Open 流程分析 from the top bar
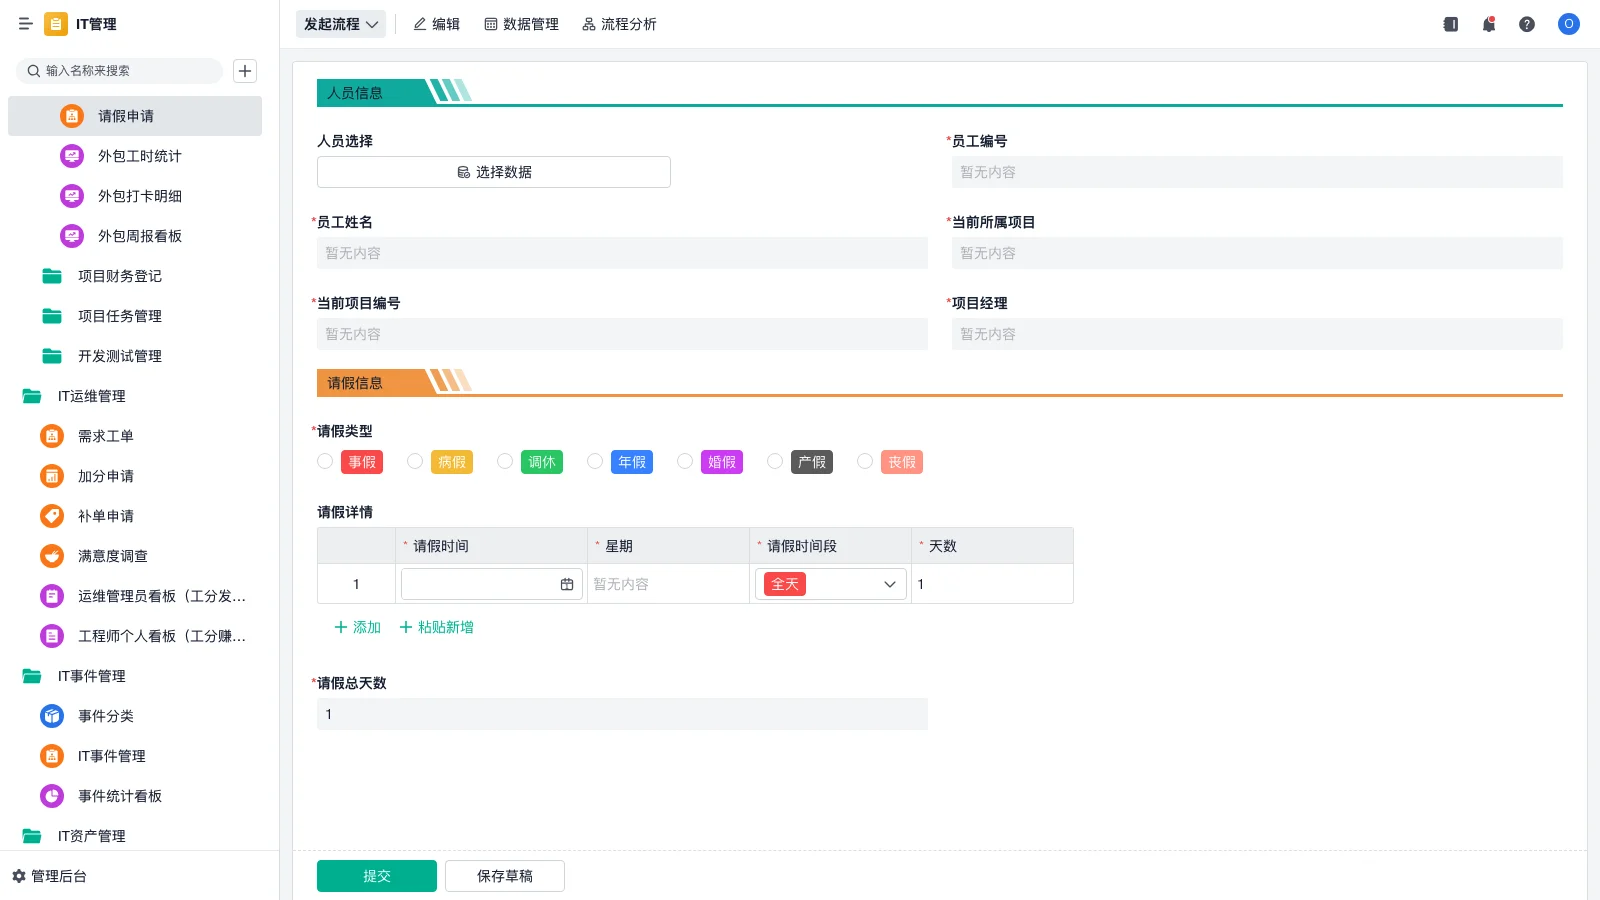 pyautogui.click(x=619, y=23)
